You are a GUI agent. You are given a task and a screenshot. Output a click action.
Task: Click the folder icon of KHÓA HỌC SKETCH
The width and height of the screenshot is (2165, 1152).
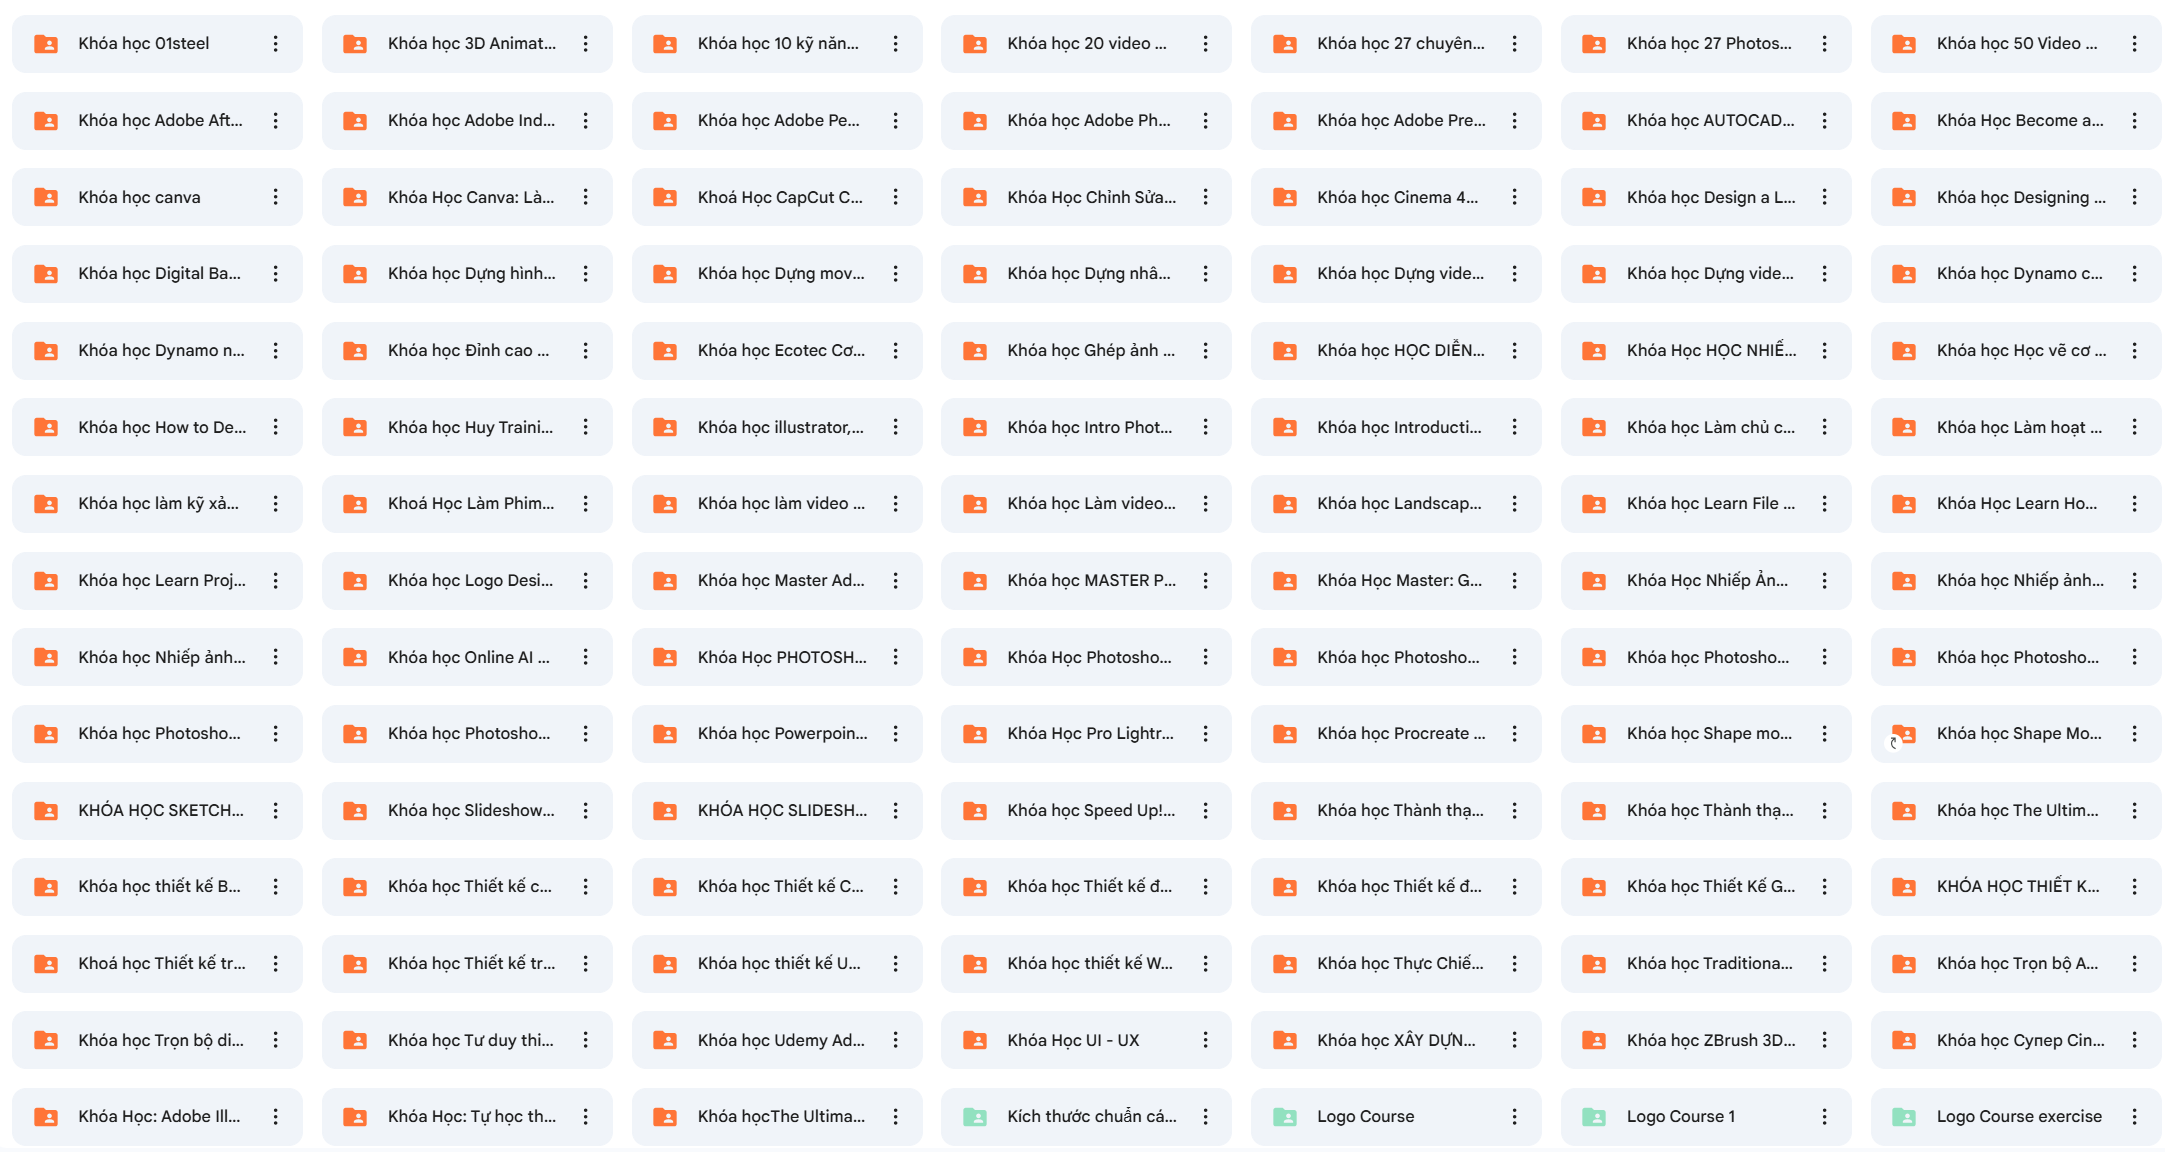point(46,810)
